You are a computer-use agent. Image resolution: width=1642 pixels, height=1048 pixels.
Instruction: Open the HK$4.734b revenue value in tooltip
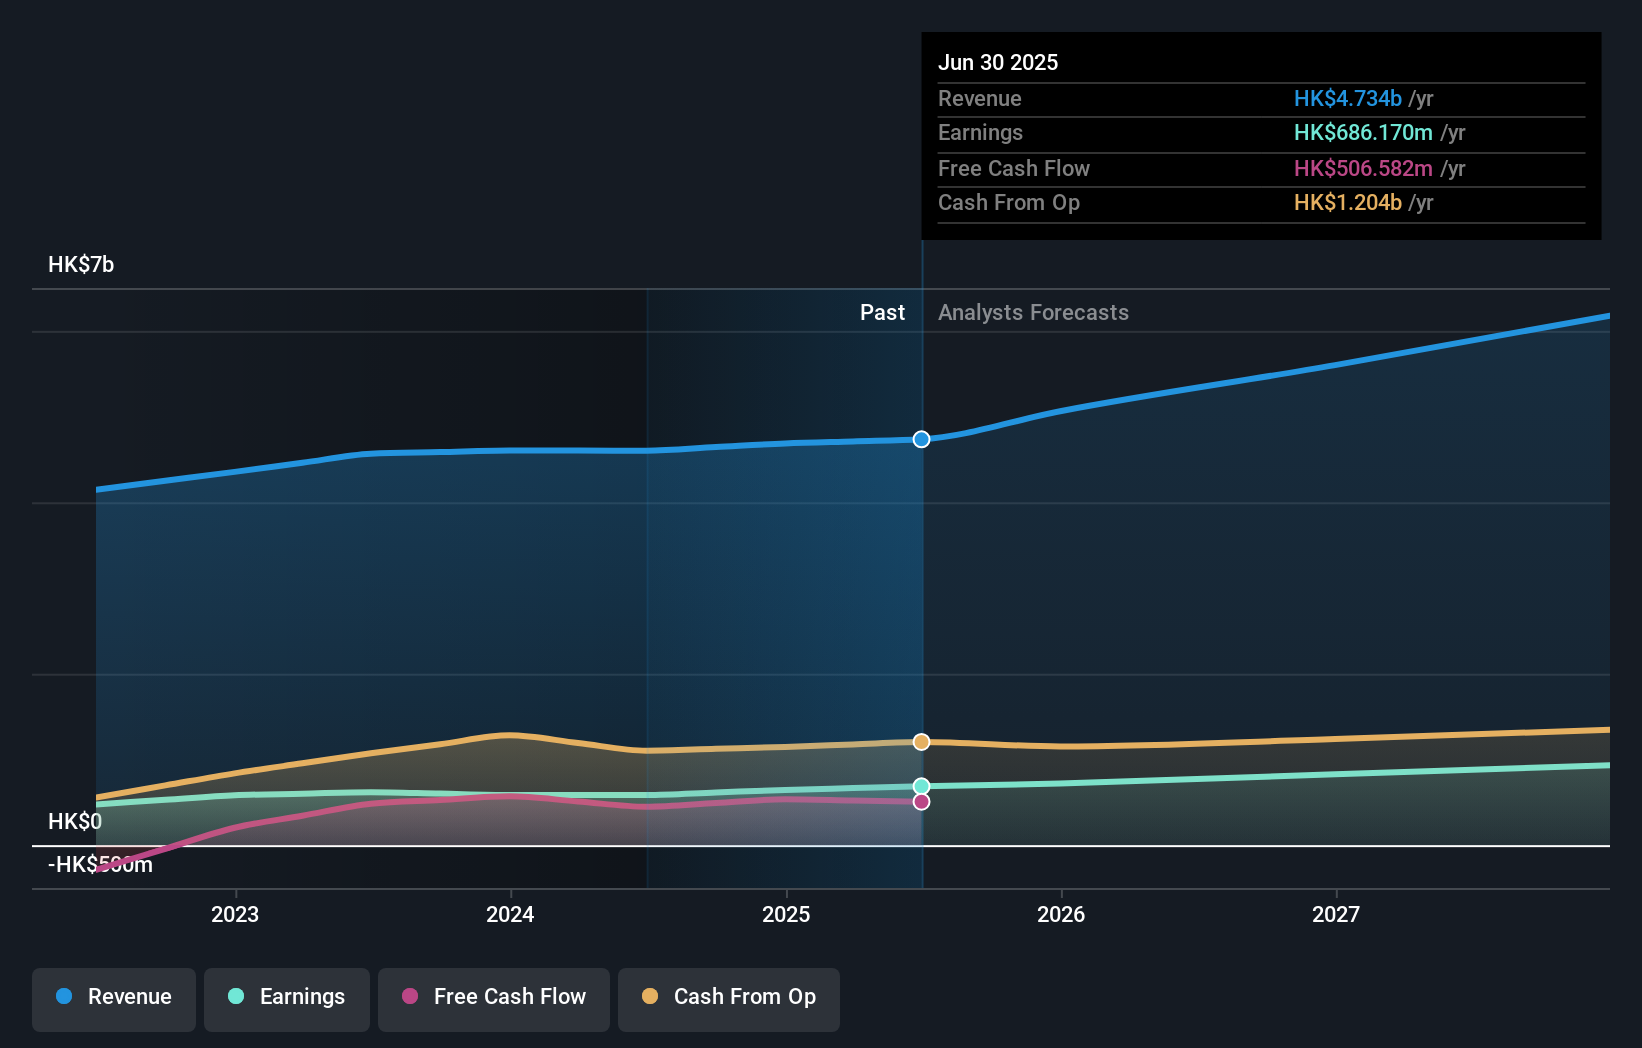coord(1348,98)
